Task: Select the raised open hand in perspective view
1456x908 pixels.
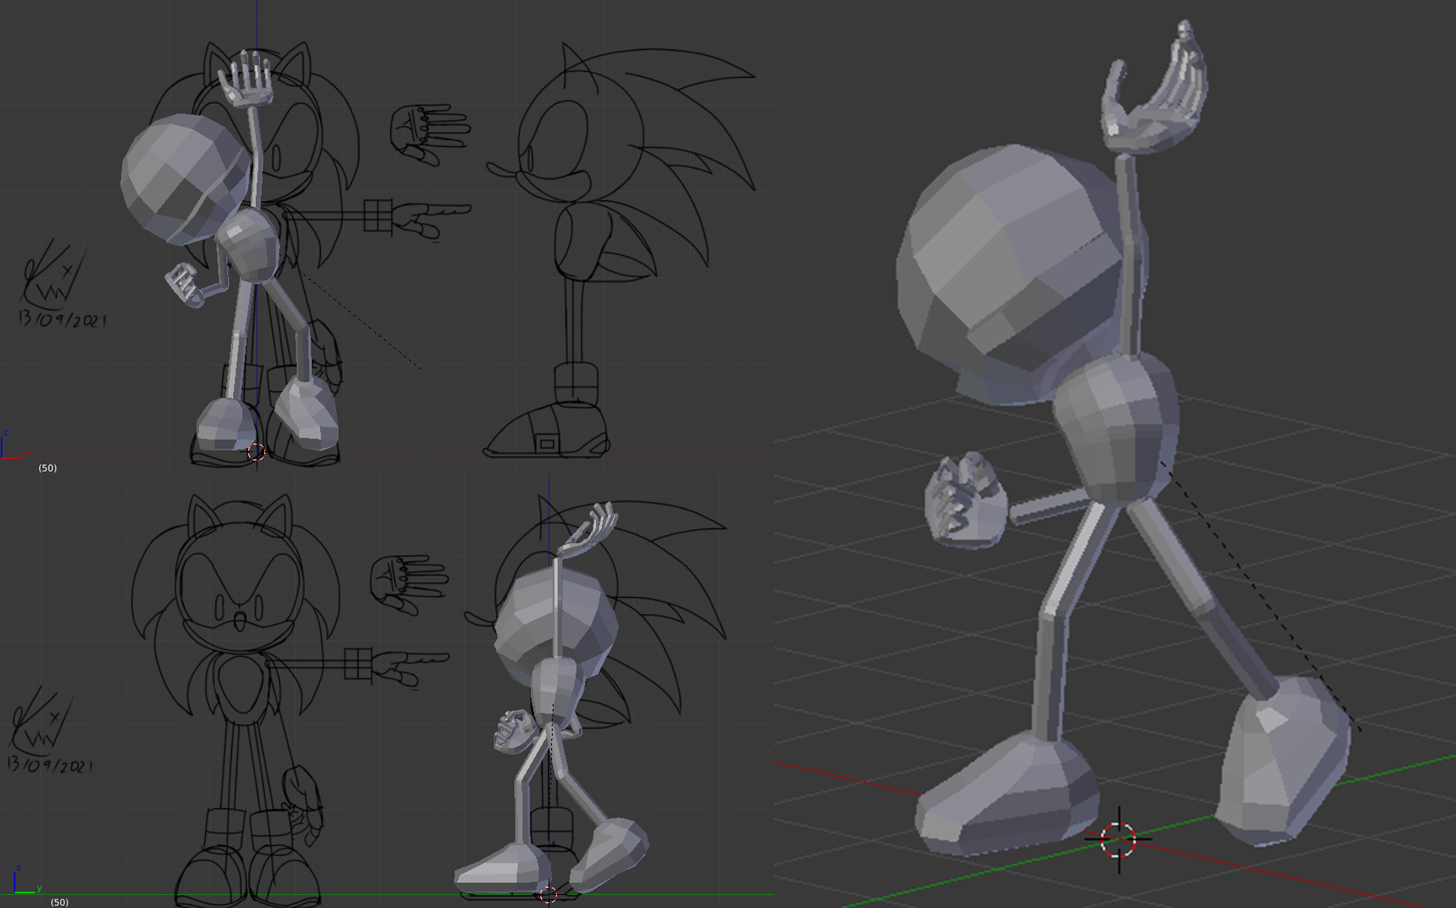Action: tap(1155, 88)
